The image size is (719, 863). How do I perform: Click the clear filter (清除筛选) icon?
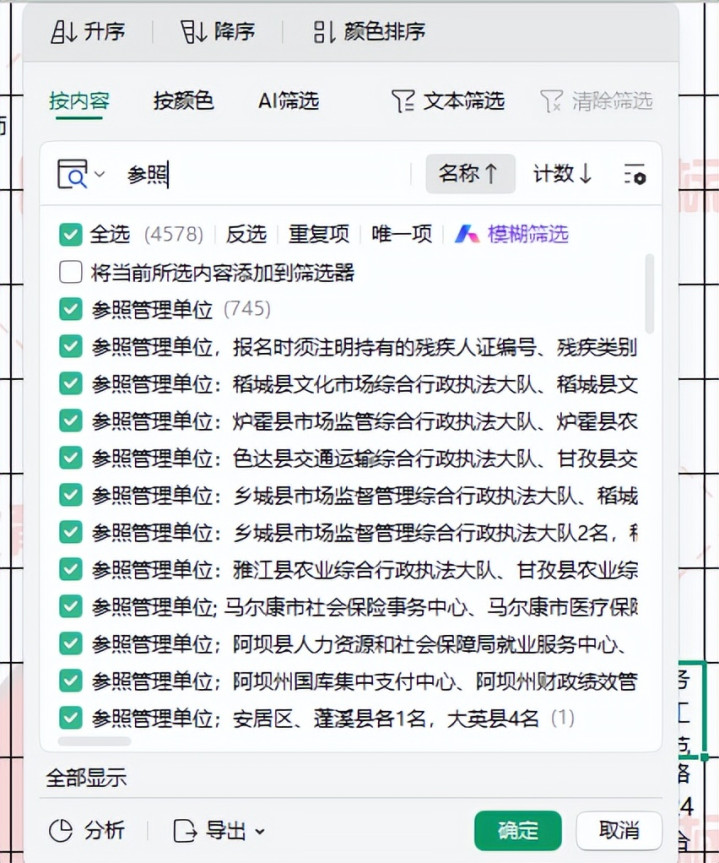click(x=551, y=101)
